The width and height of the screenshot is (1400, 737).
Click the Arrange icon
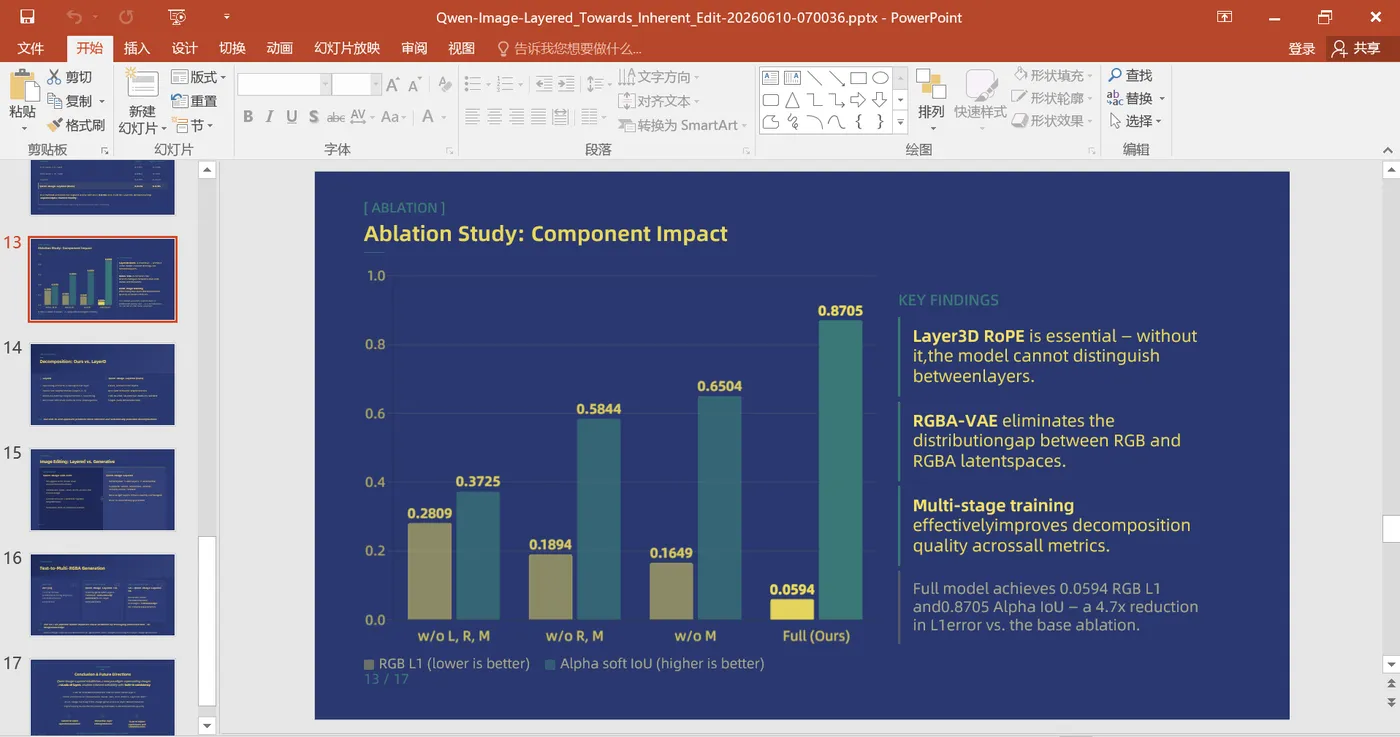(931, 97)
